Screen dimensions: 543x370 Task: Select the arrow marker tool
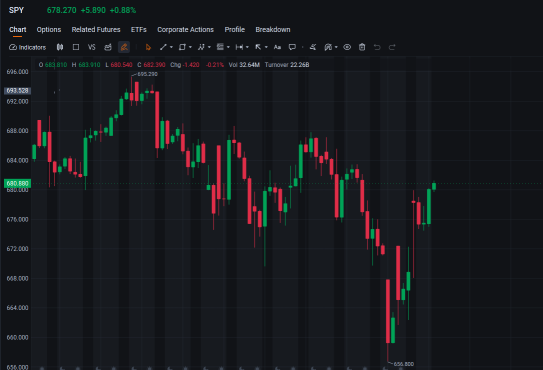point(258,47)
